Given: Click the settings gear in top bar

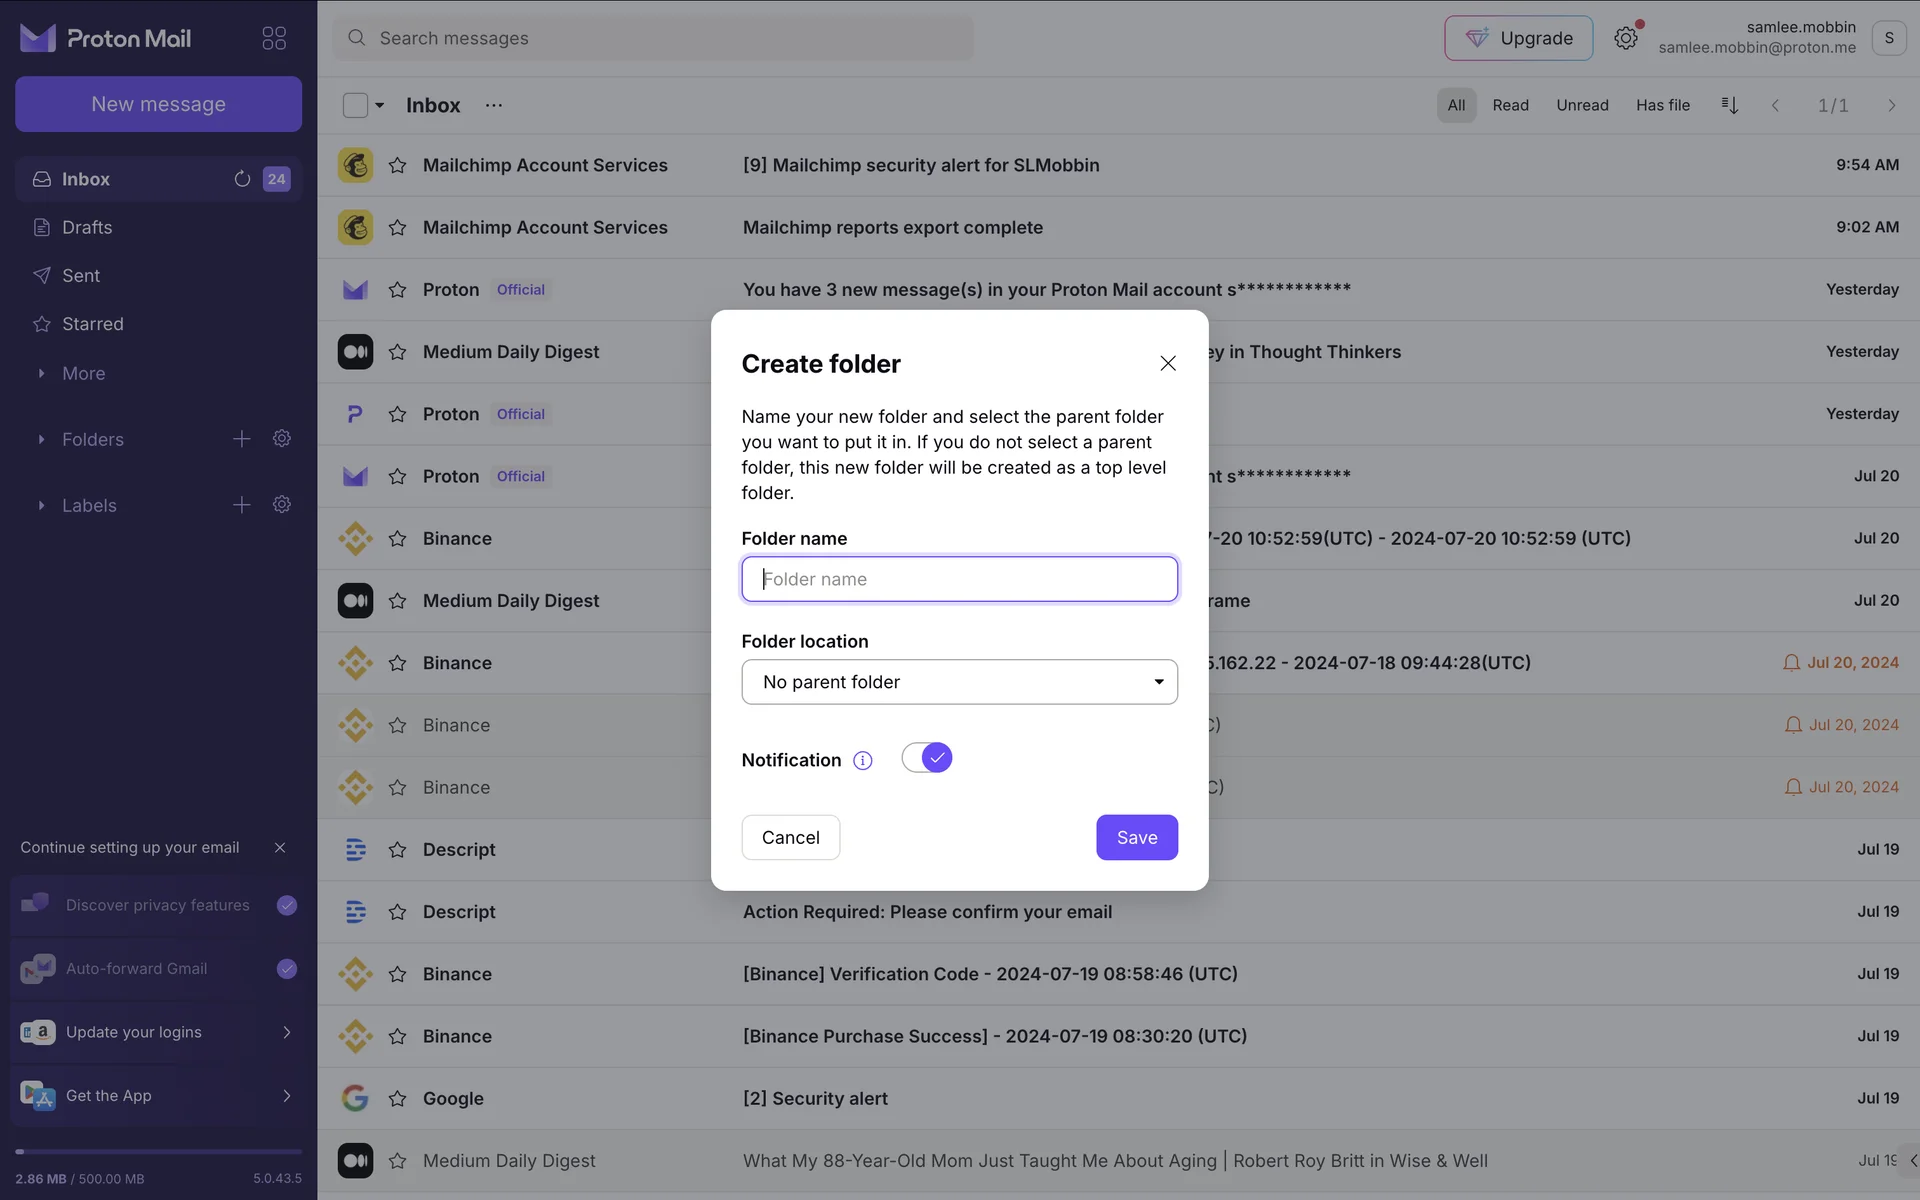Looking at the screenshot, I should [x=1626, y=38].
